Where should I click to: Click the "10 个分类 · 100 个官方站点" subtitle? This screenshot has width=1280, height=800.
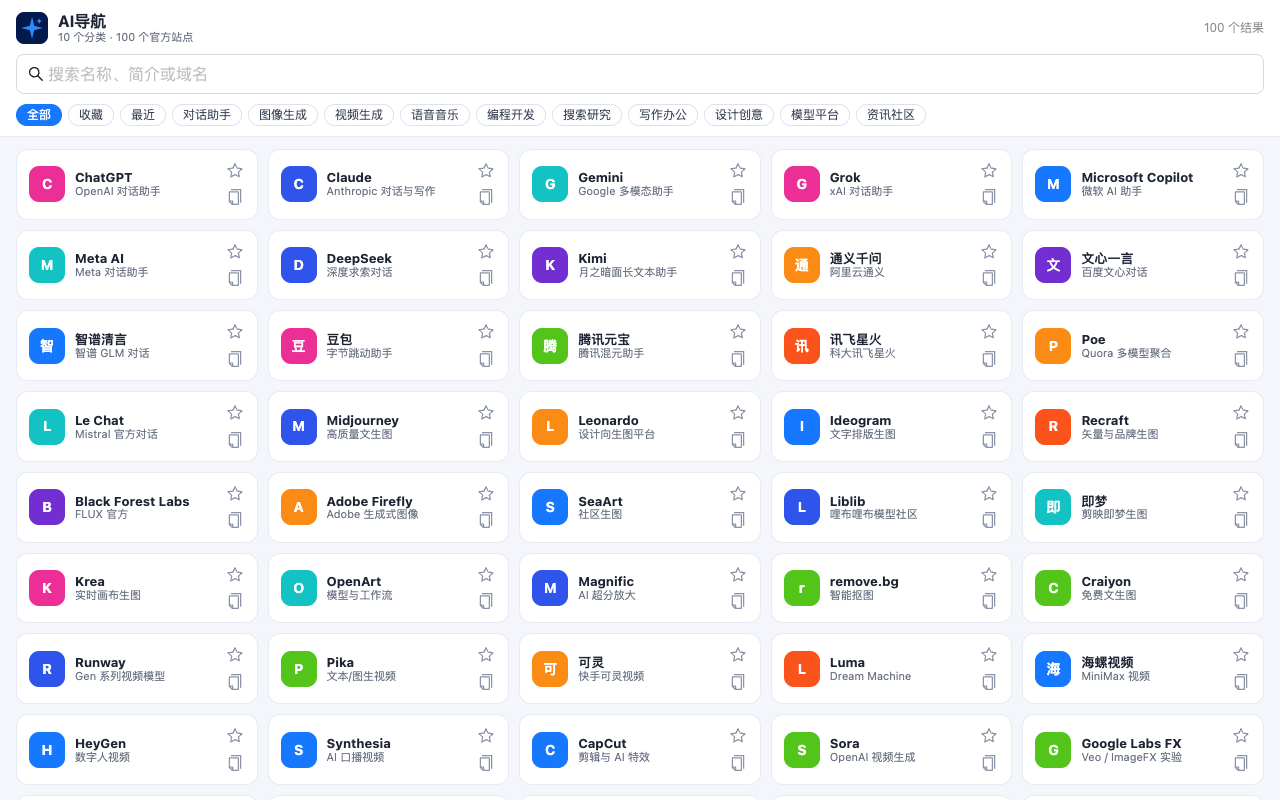(x=125, y=38)
